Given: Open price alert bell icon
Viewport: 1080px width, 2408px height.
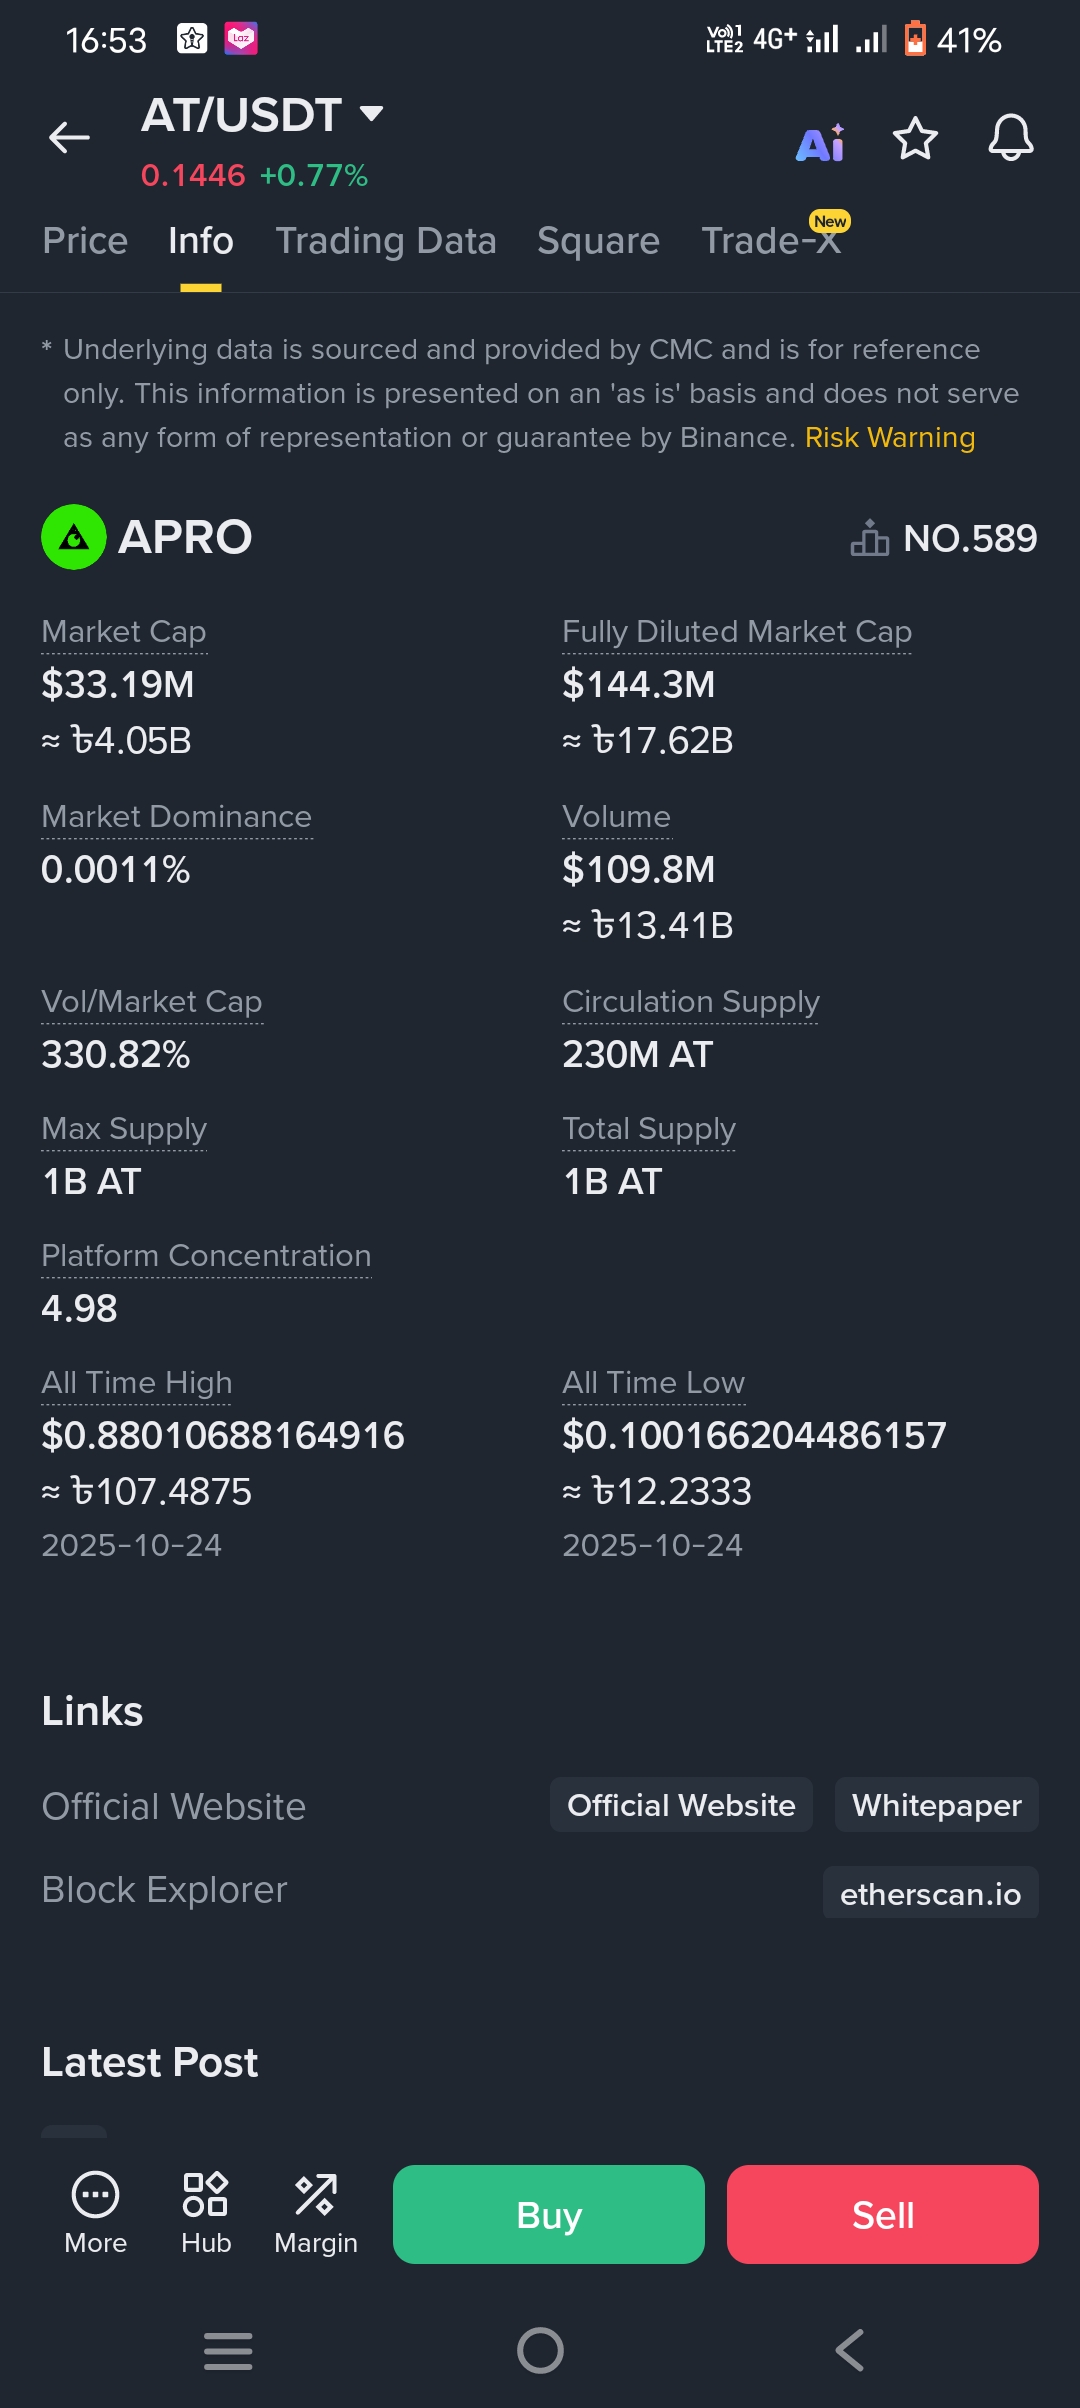Looking at the screenshot, I should pos(1010,138).
